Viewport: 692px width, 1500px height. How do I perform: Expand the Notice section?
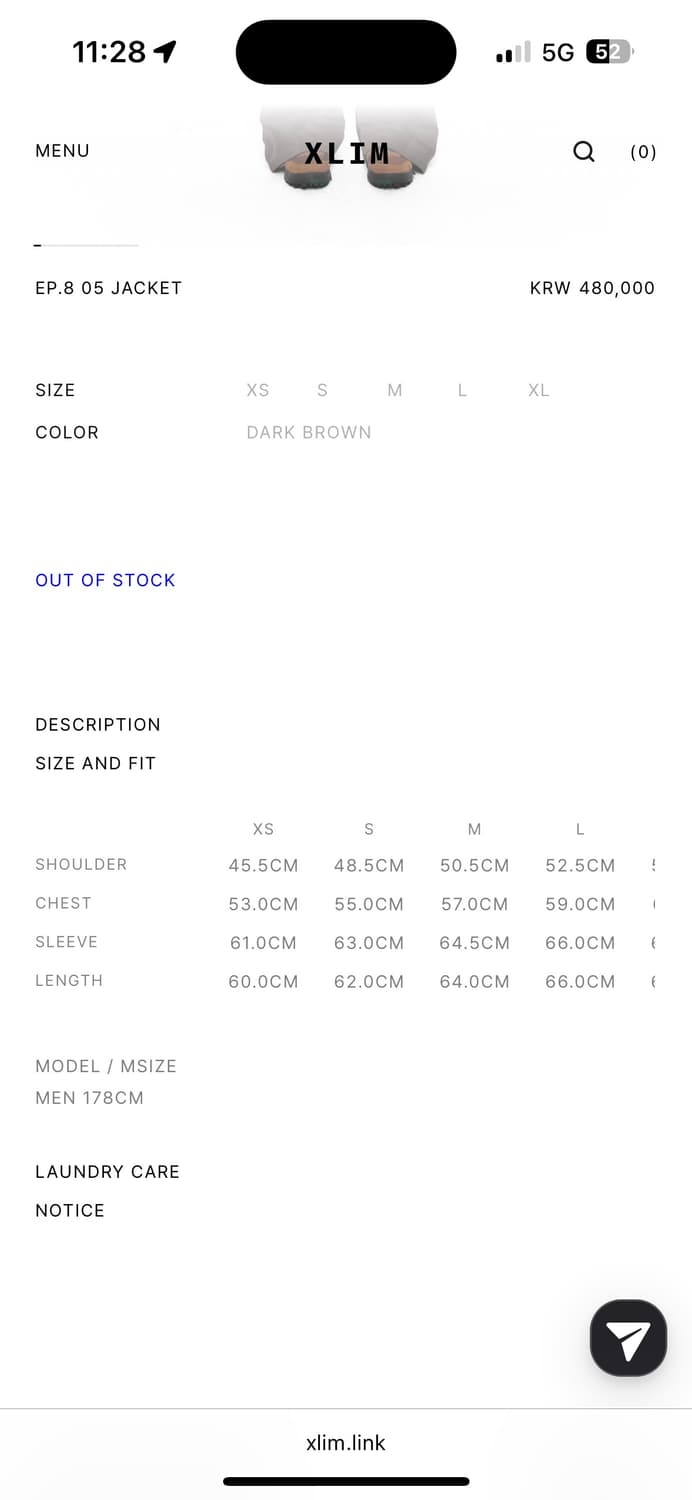pyautogui.click(x=70, y=1210)
